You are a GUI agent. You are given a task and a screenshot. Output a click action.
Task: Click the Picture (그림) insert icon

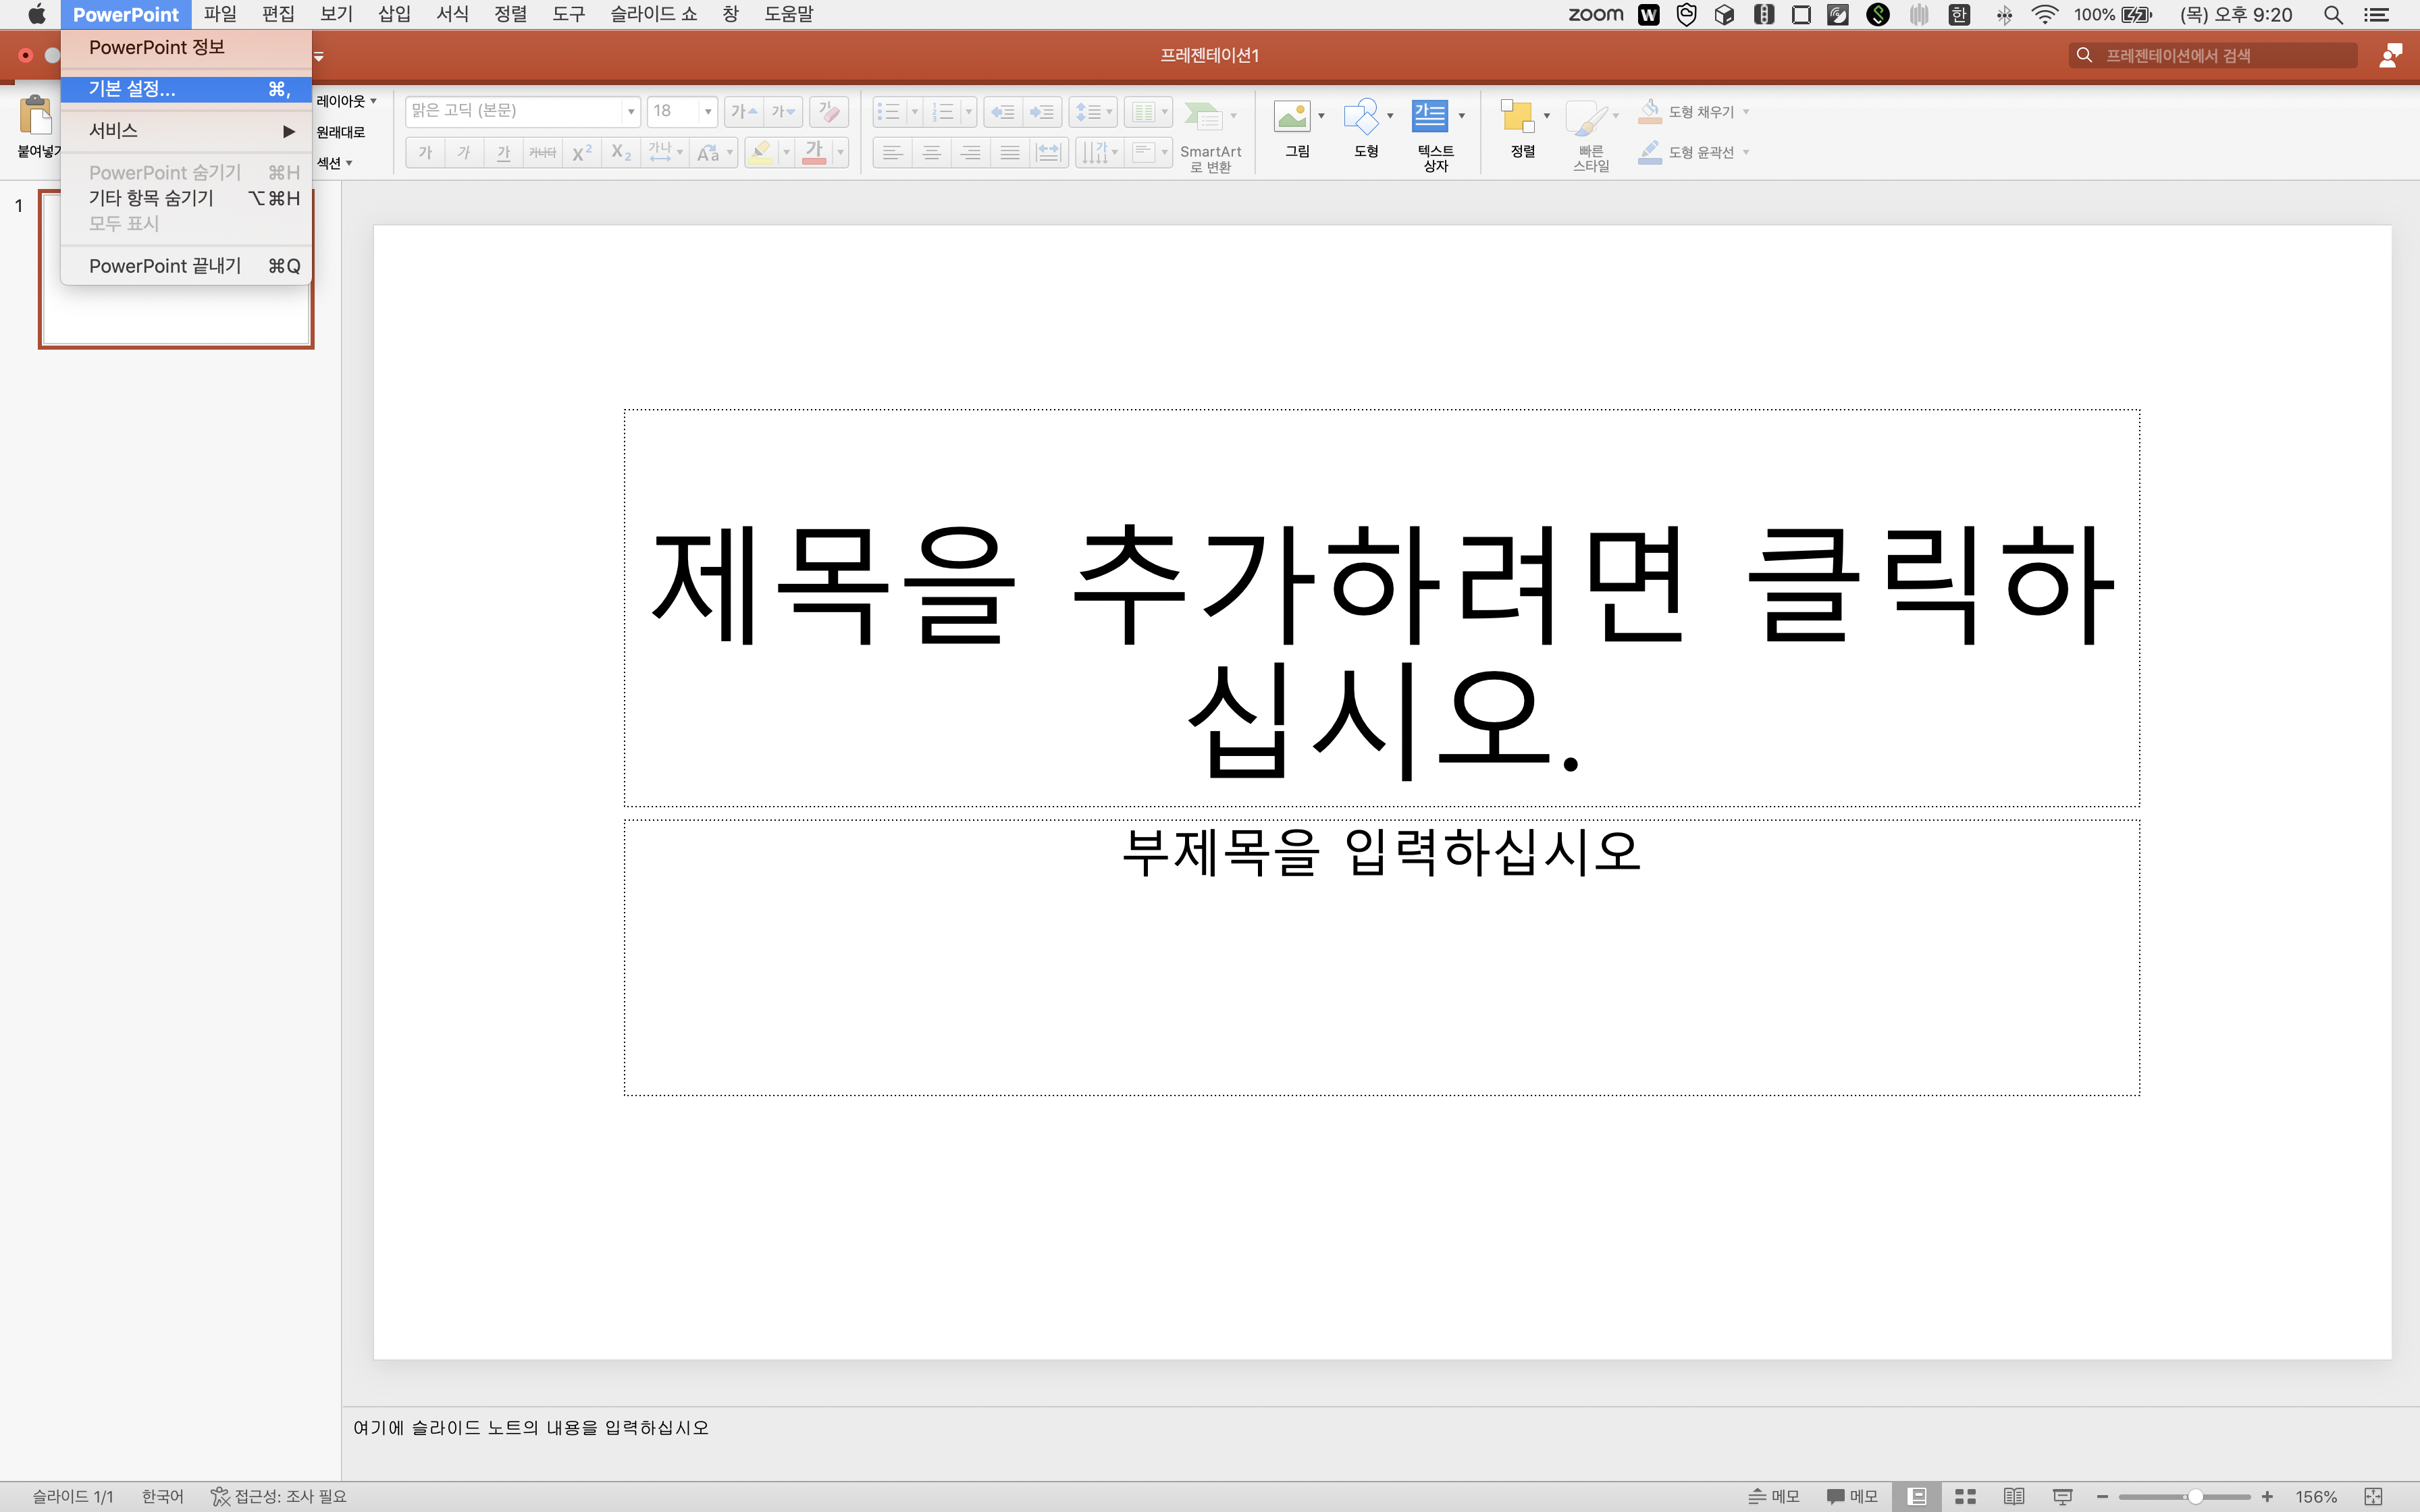pos(1292,117)
